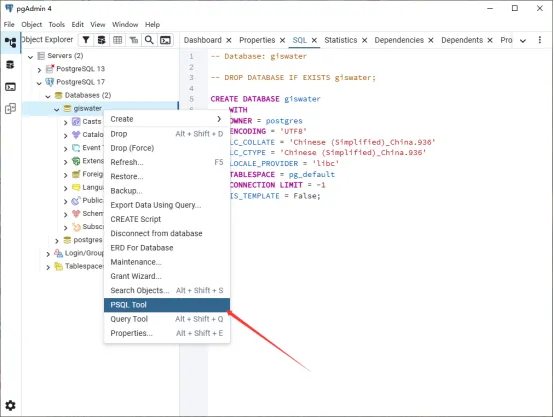Screen dimensions: 554x417
Task: Collapse the Servers (2) tree node
Action: [x=31, y=56]
